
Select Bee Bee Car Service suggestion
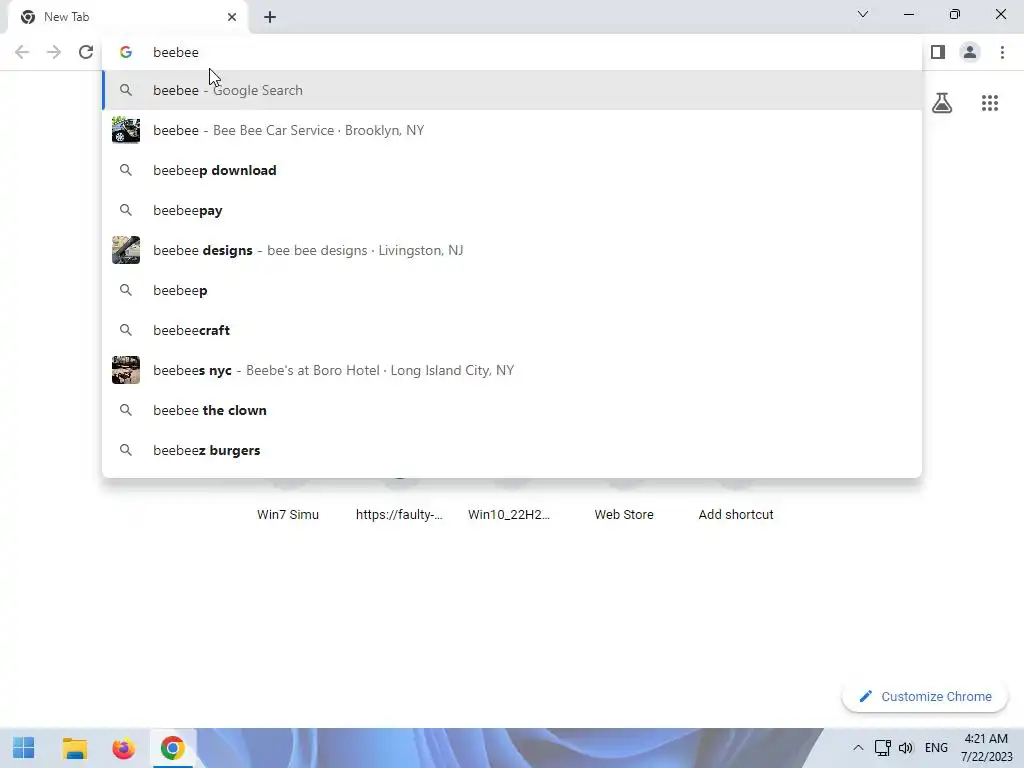(512, 130)
